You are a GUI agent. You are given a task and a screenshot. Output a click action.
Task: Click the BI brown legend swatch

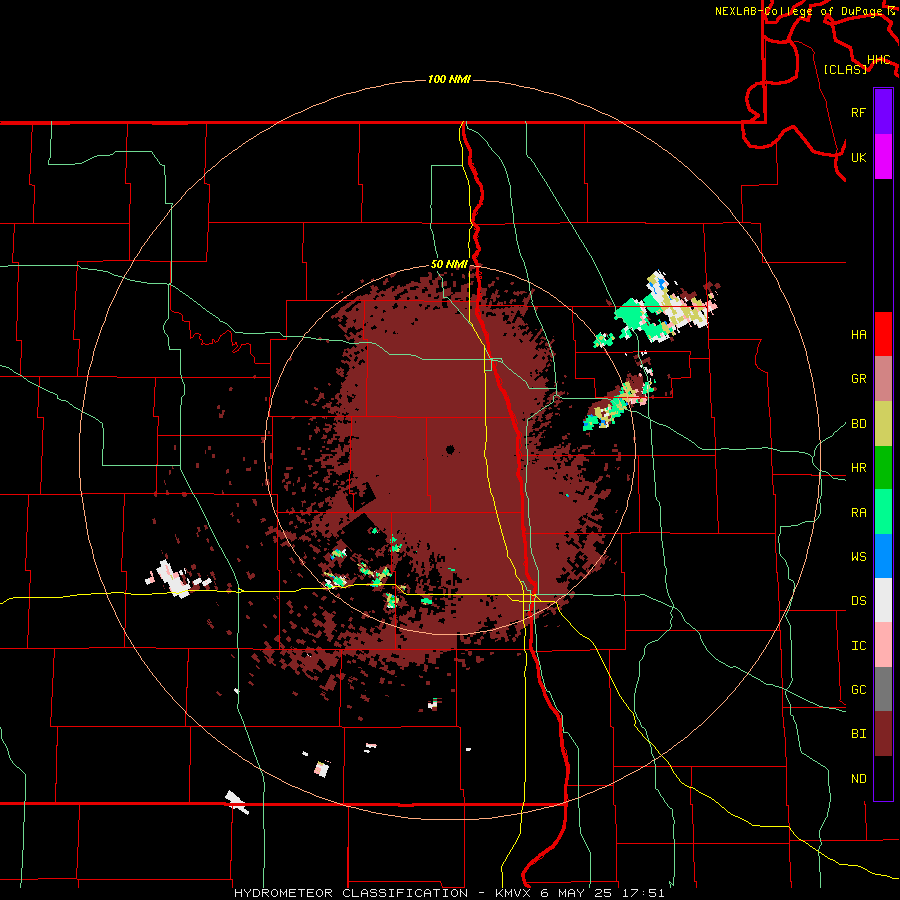[883, 734]
